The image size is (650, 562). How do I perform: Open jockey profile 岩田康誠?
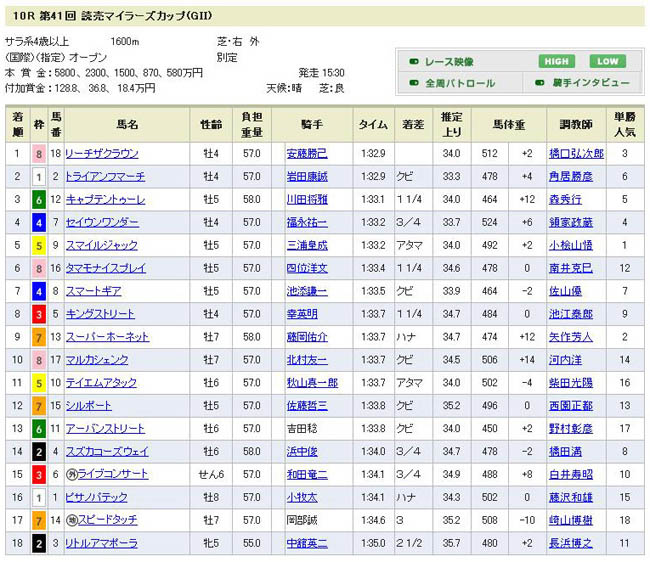coord(306,177)
